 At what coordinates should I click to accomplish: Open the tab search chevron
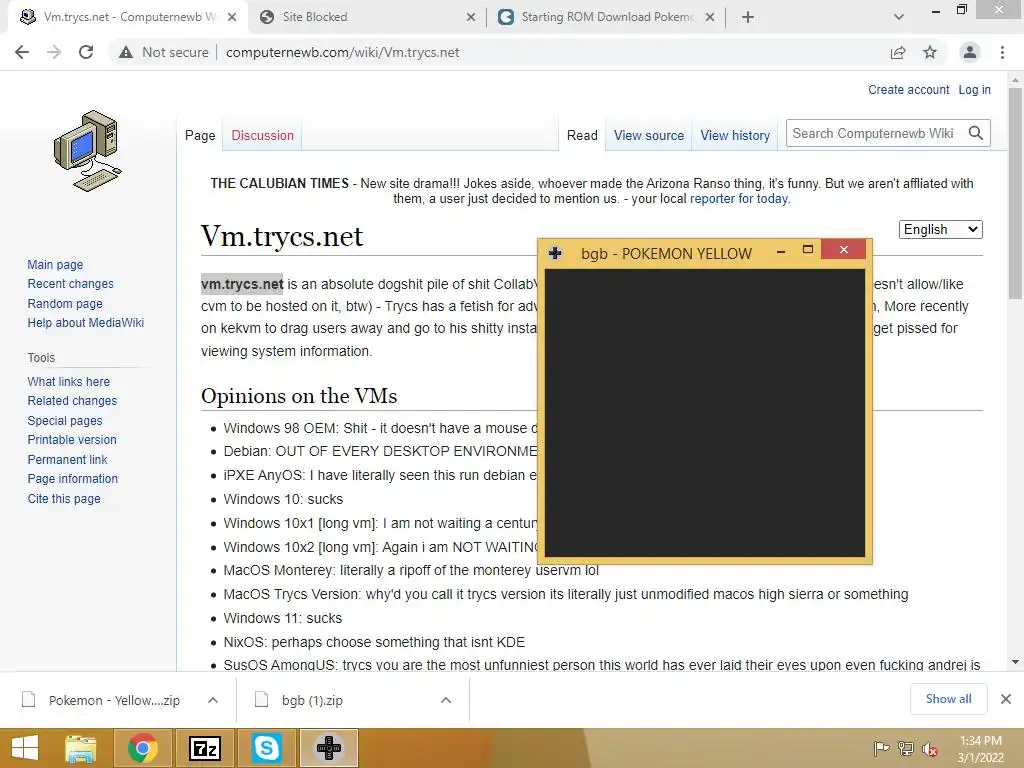[899, 17]
